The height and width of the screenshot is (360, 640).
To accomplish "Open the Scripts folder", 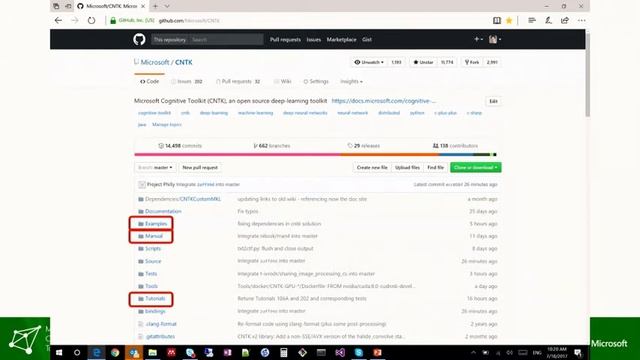I will (153, 249).
